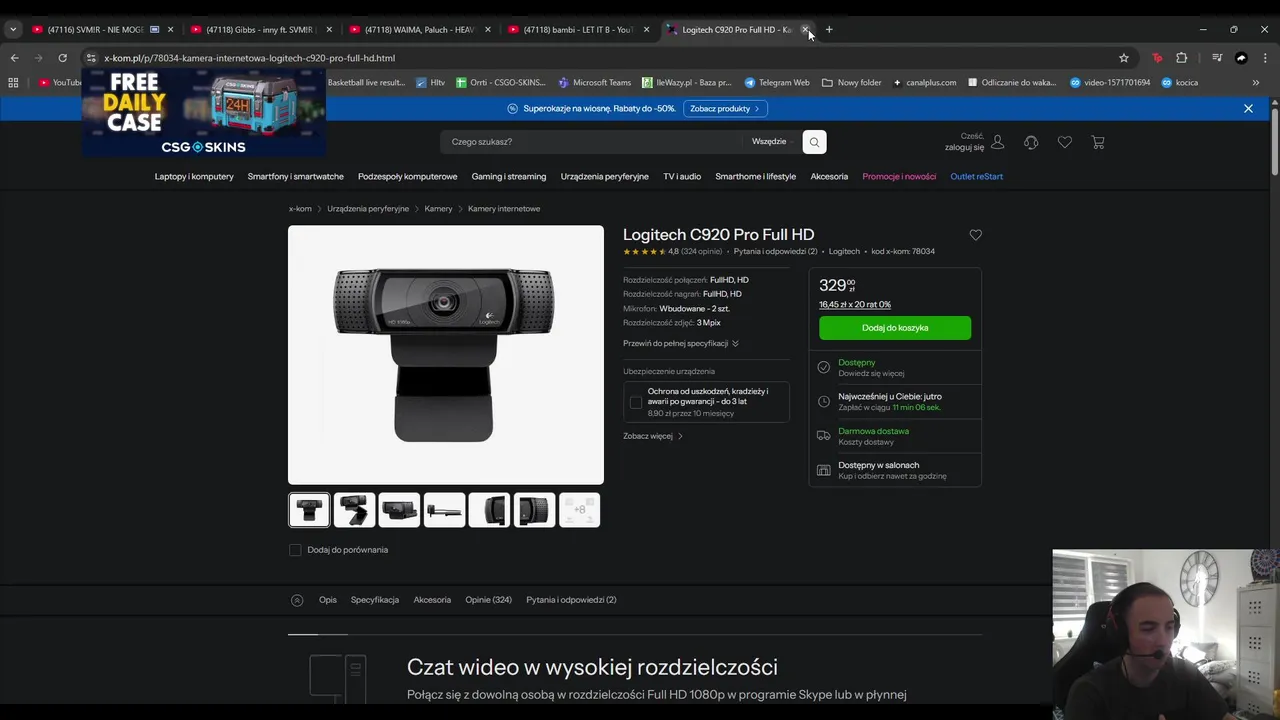The image size is (1280, 720).
Task: Select the webcam side-view fifth thumbnail
Action: point(489,510)
